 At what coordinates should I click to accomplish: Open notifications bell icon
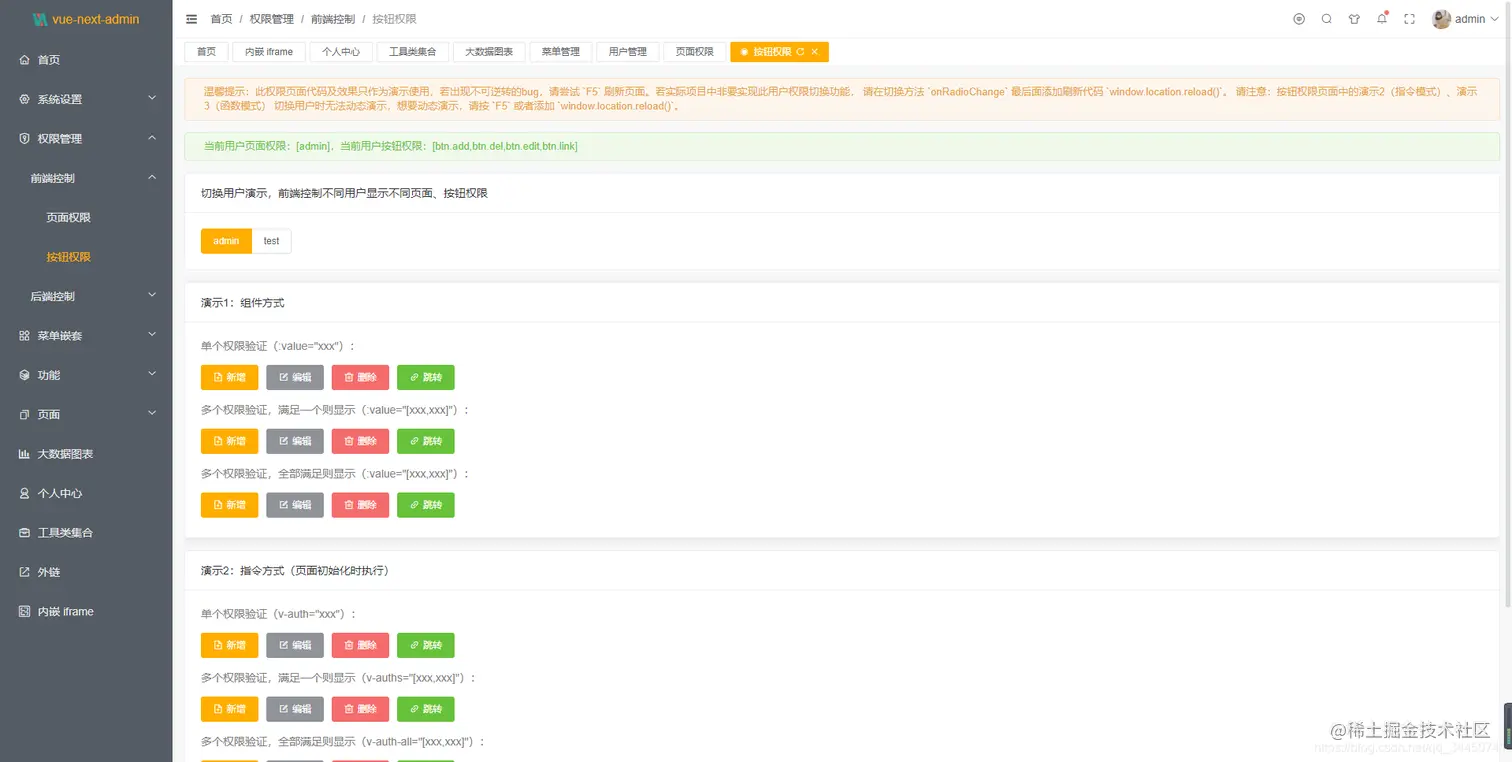(x=1382, y=19)
